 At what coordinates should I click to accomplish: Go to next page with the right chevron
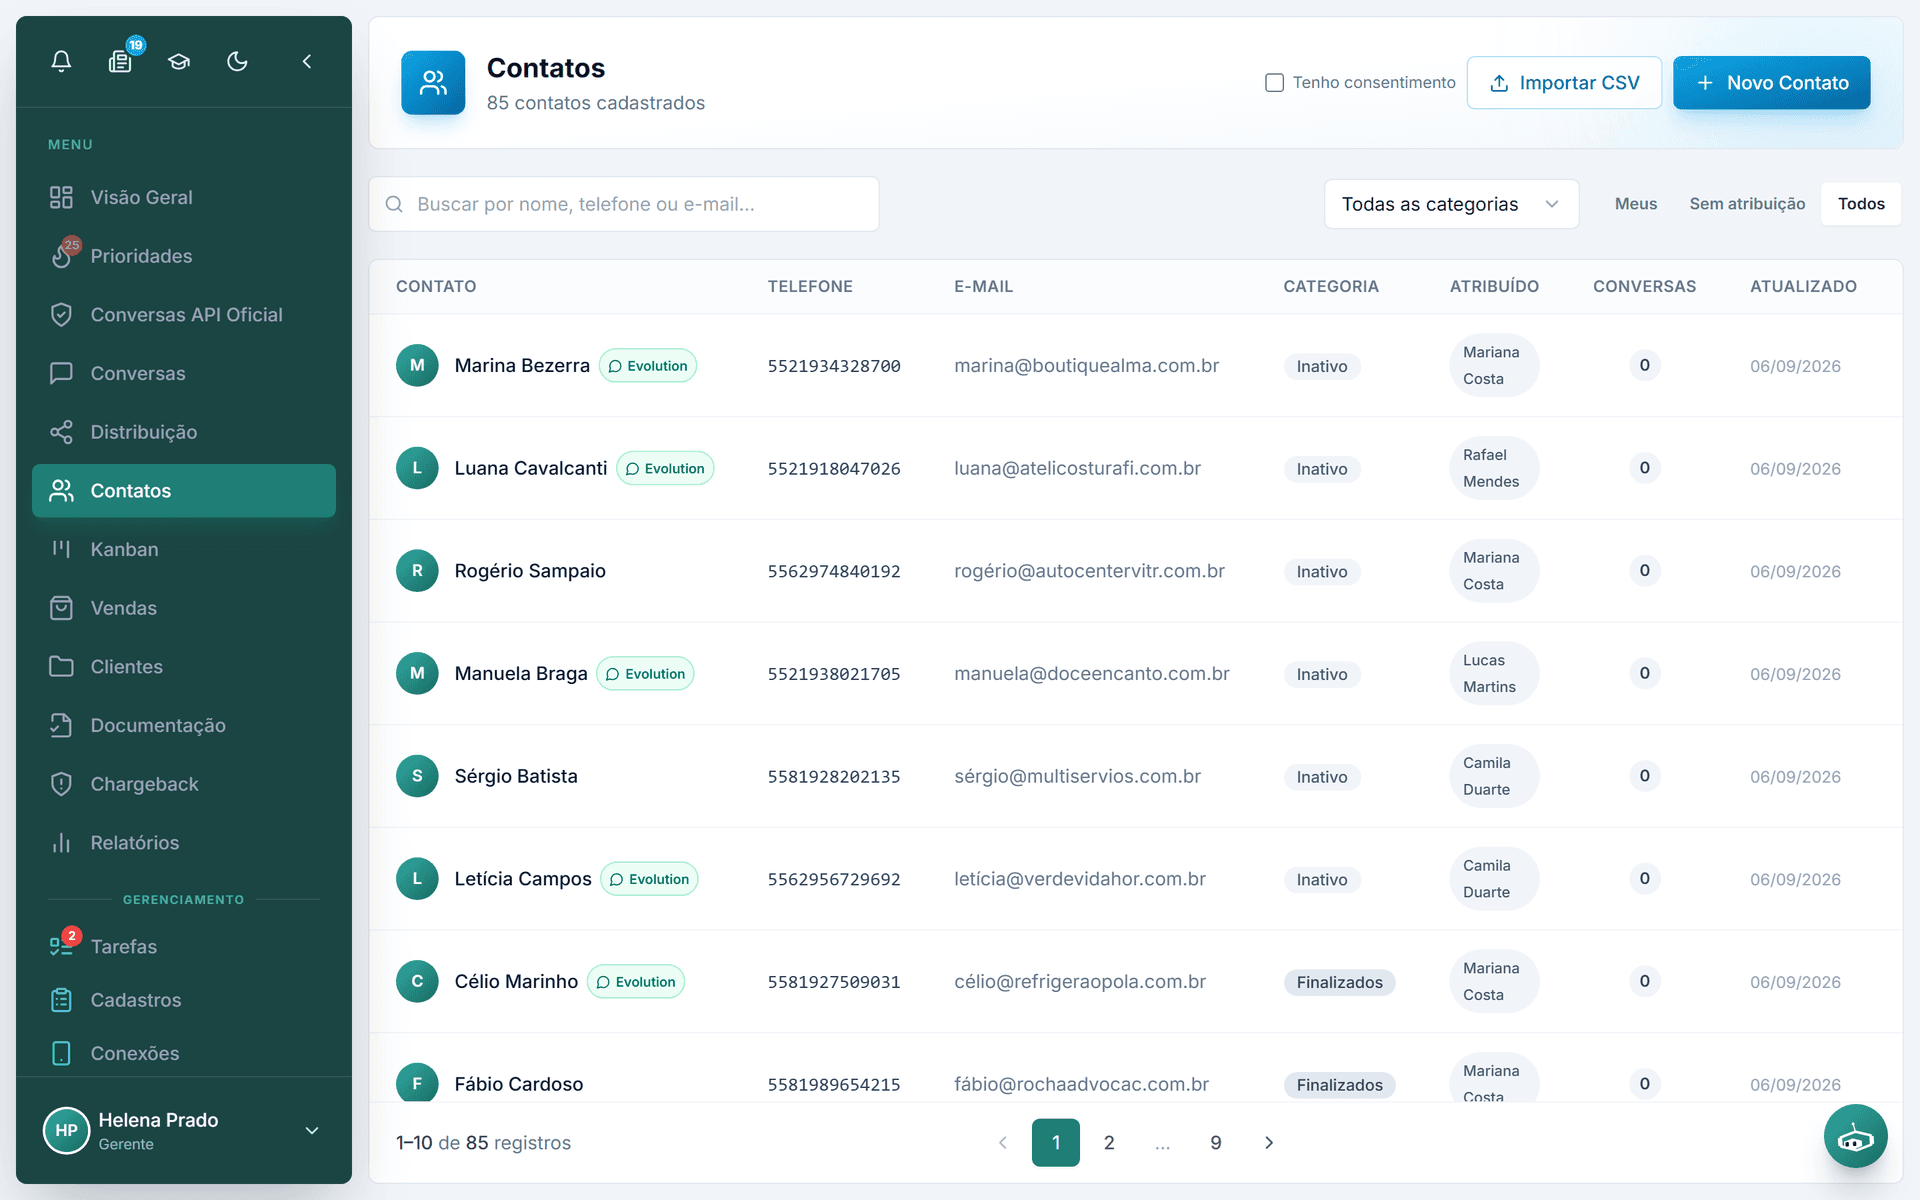(1269, 1143)
